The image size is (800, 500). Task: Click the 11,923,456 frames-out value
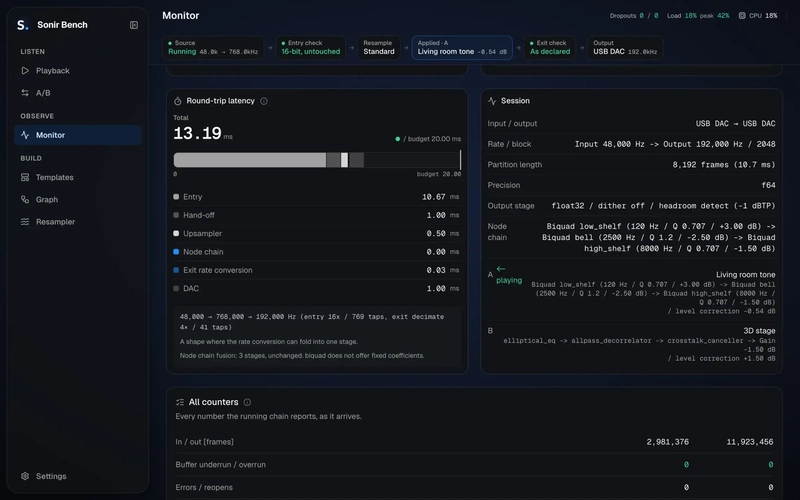[x=749, y=442]
